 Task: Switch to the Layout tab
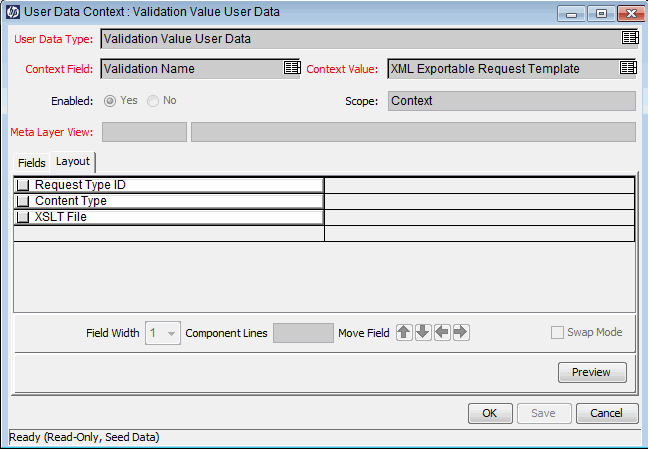coord(73,161)
